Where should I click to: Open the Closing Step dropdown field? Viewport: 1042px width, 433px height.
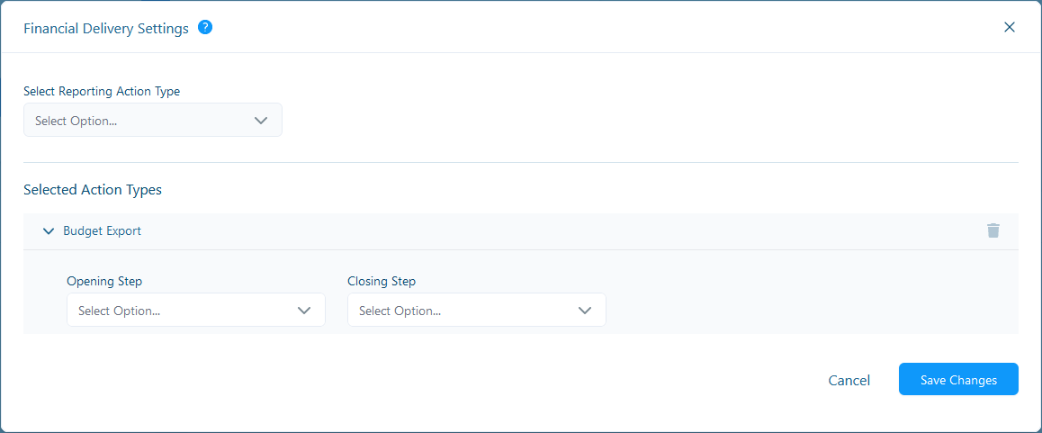point(476,310)
